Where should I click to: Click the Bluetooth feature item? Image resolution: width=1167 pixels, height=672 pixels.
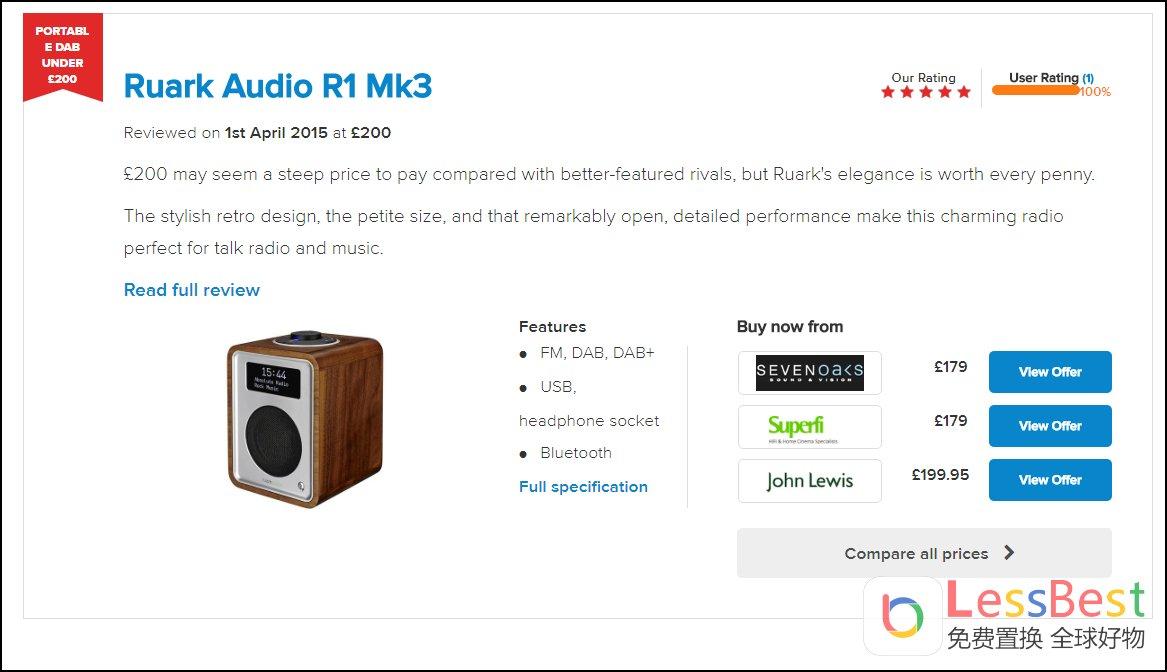pos(576,453)
